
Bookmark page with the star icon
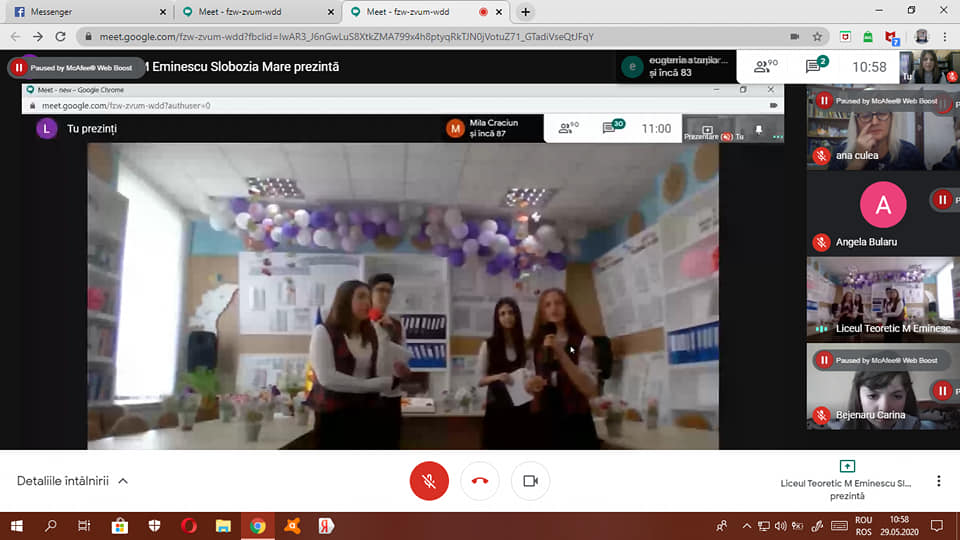[x=817, y=37]
